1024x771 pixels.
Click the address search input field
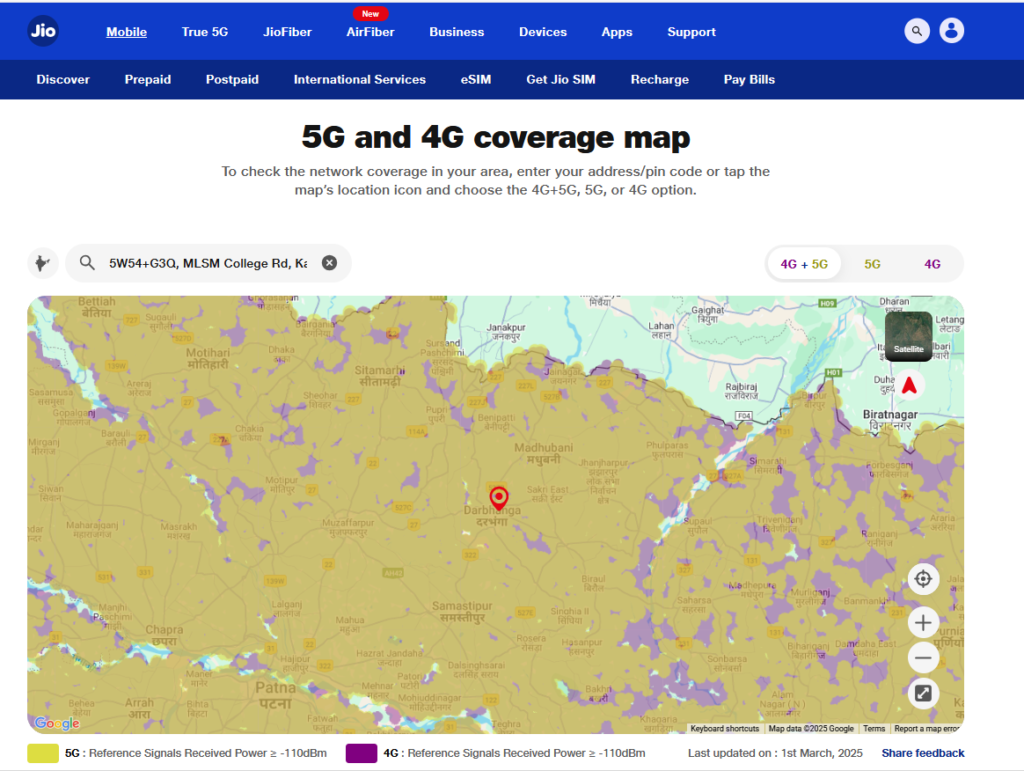point(208,263)
